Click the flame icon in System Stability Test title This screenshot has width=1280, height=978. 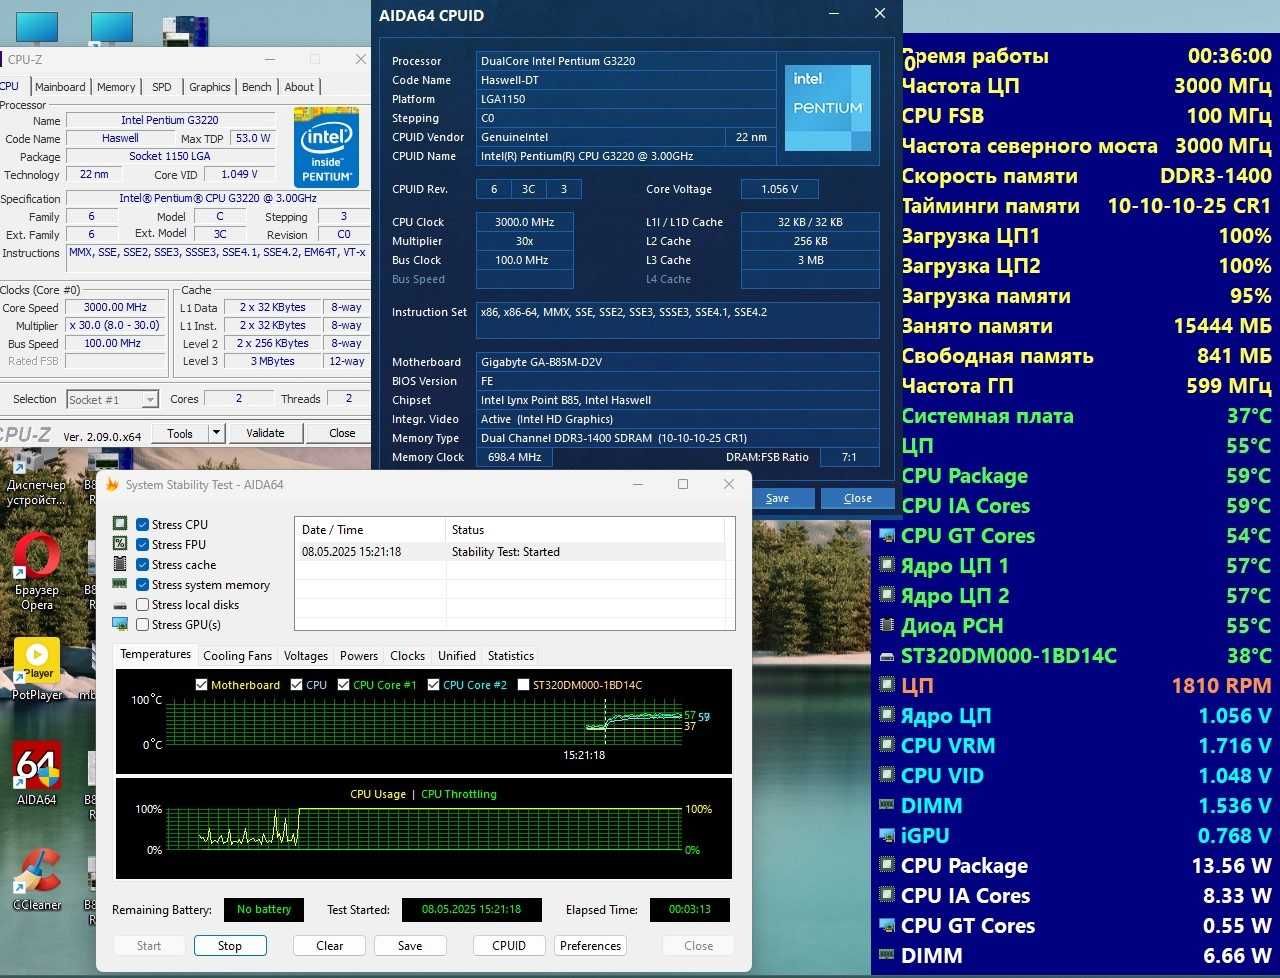coord(113,485)
